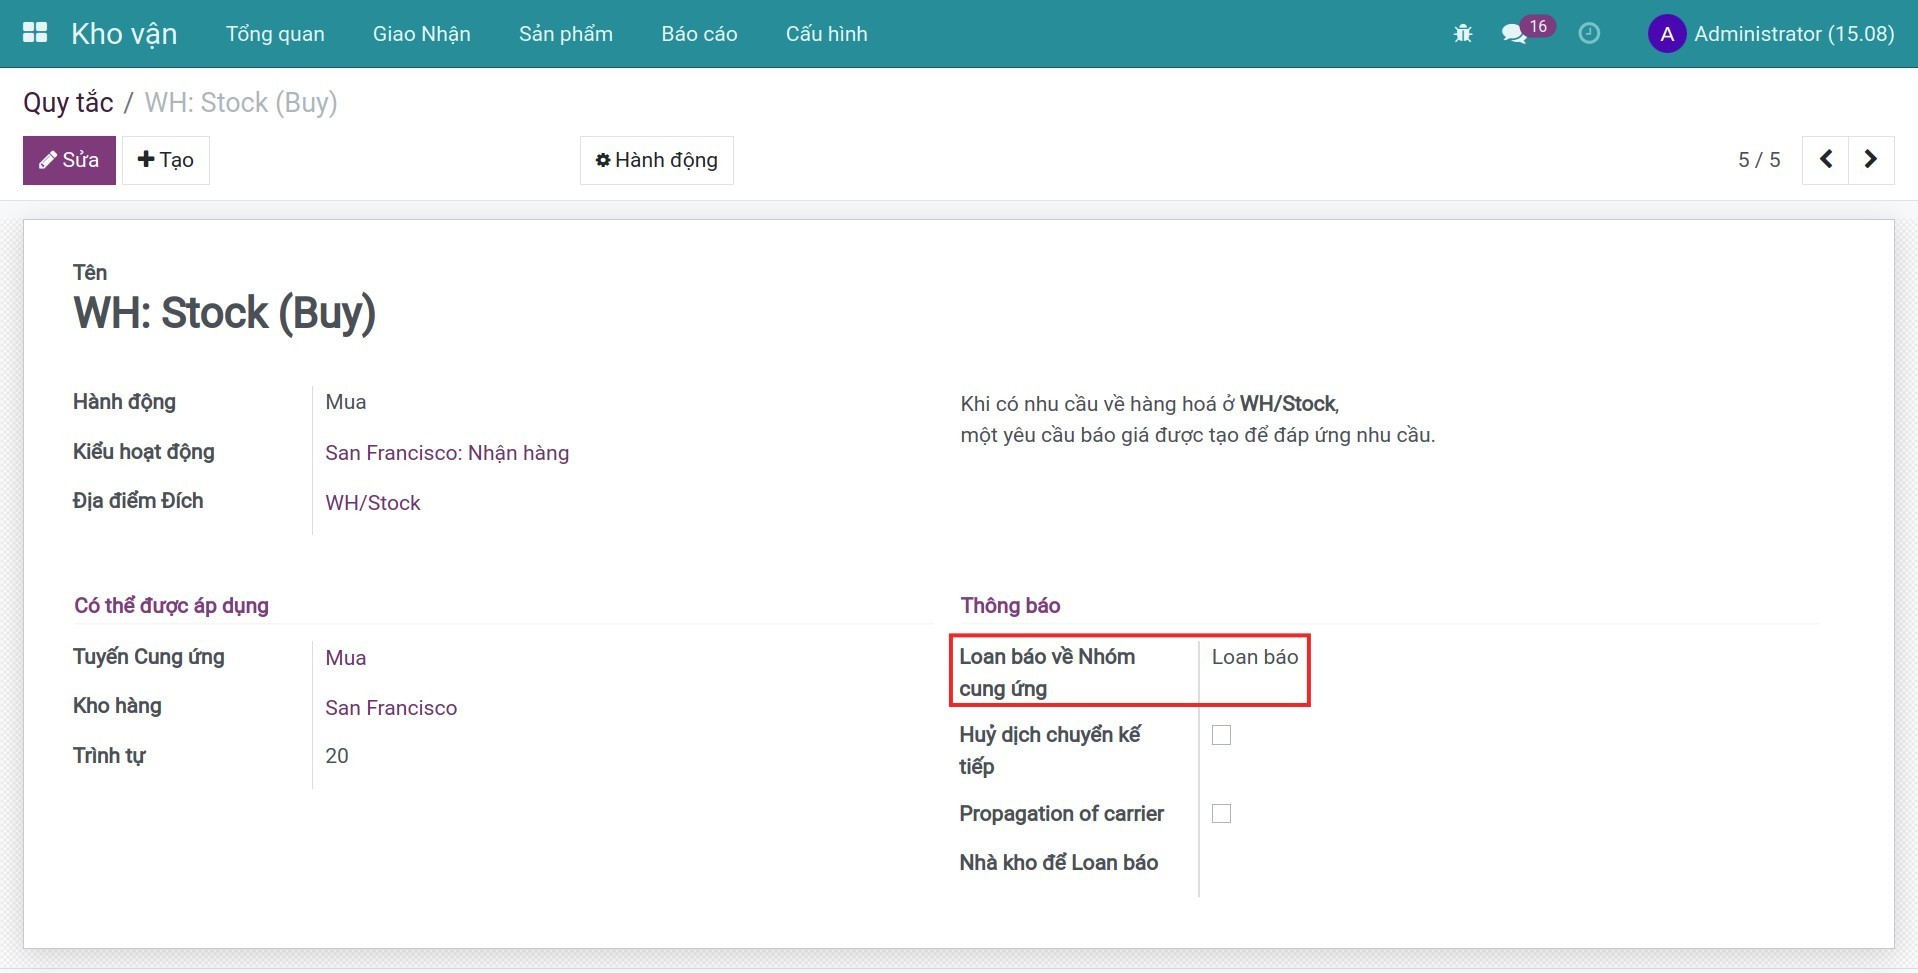Go to previous record arrow
Viewport: 1918px width, 973px height.
pos(1825,160)
